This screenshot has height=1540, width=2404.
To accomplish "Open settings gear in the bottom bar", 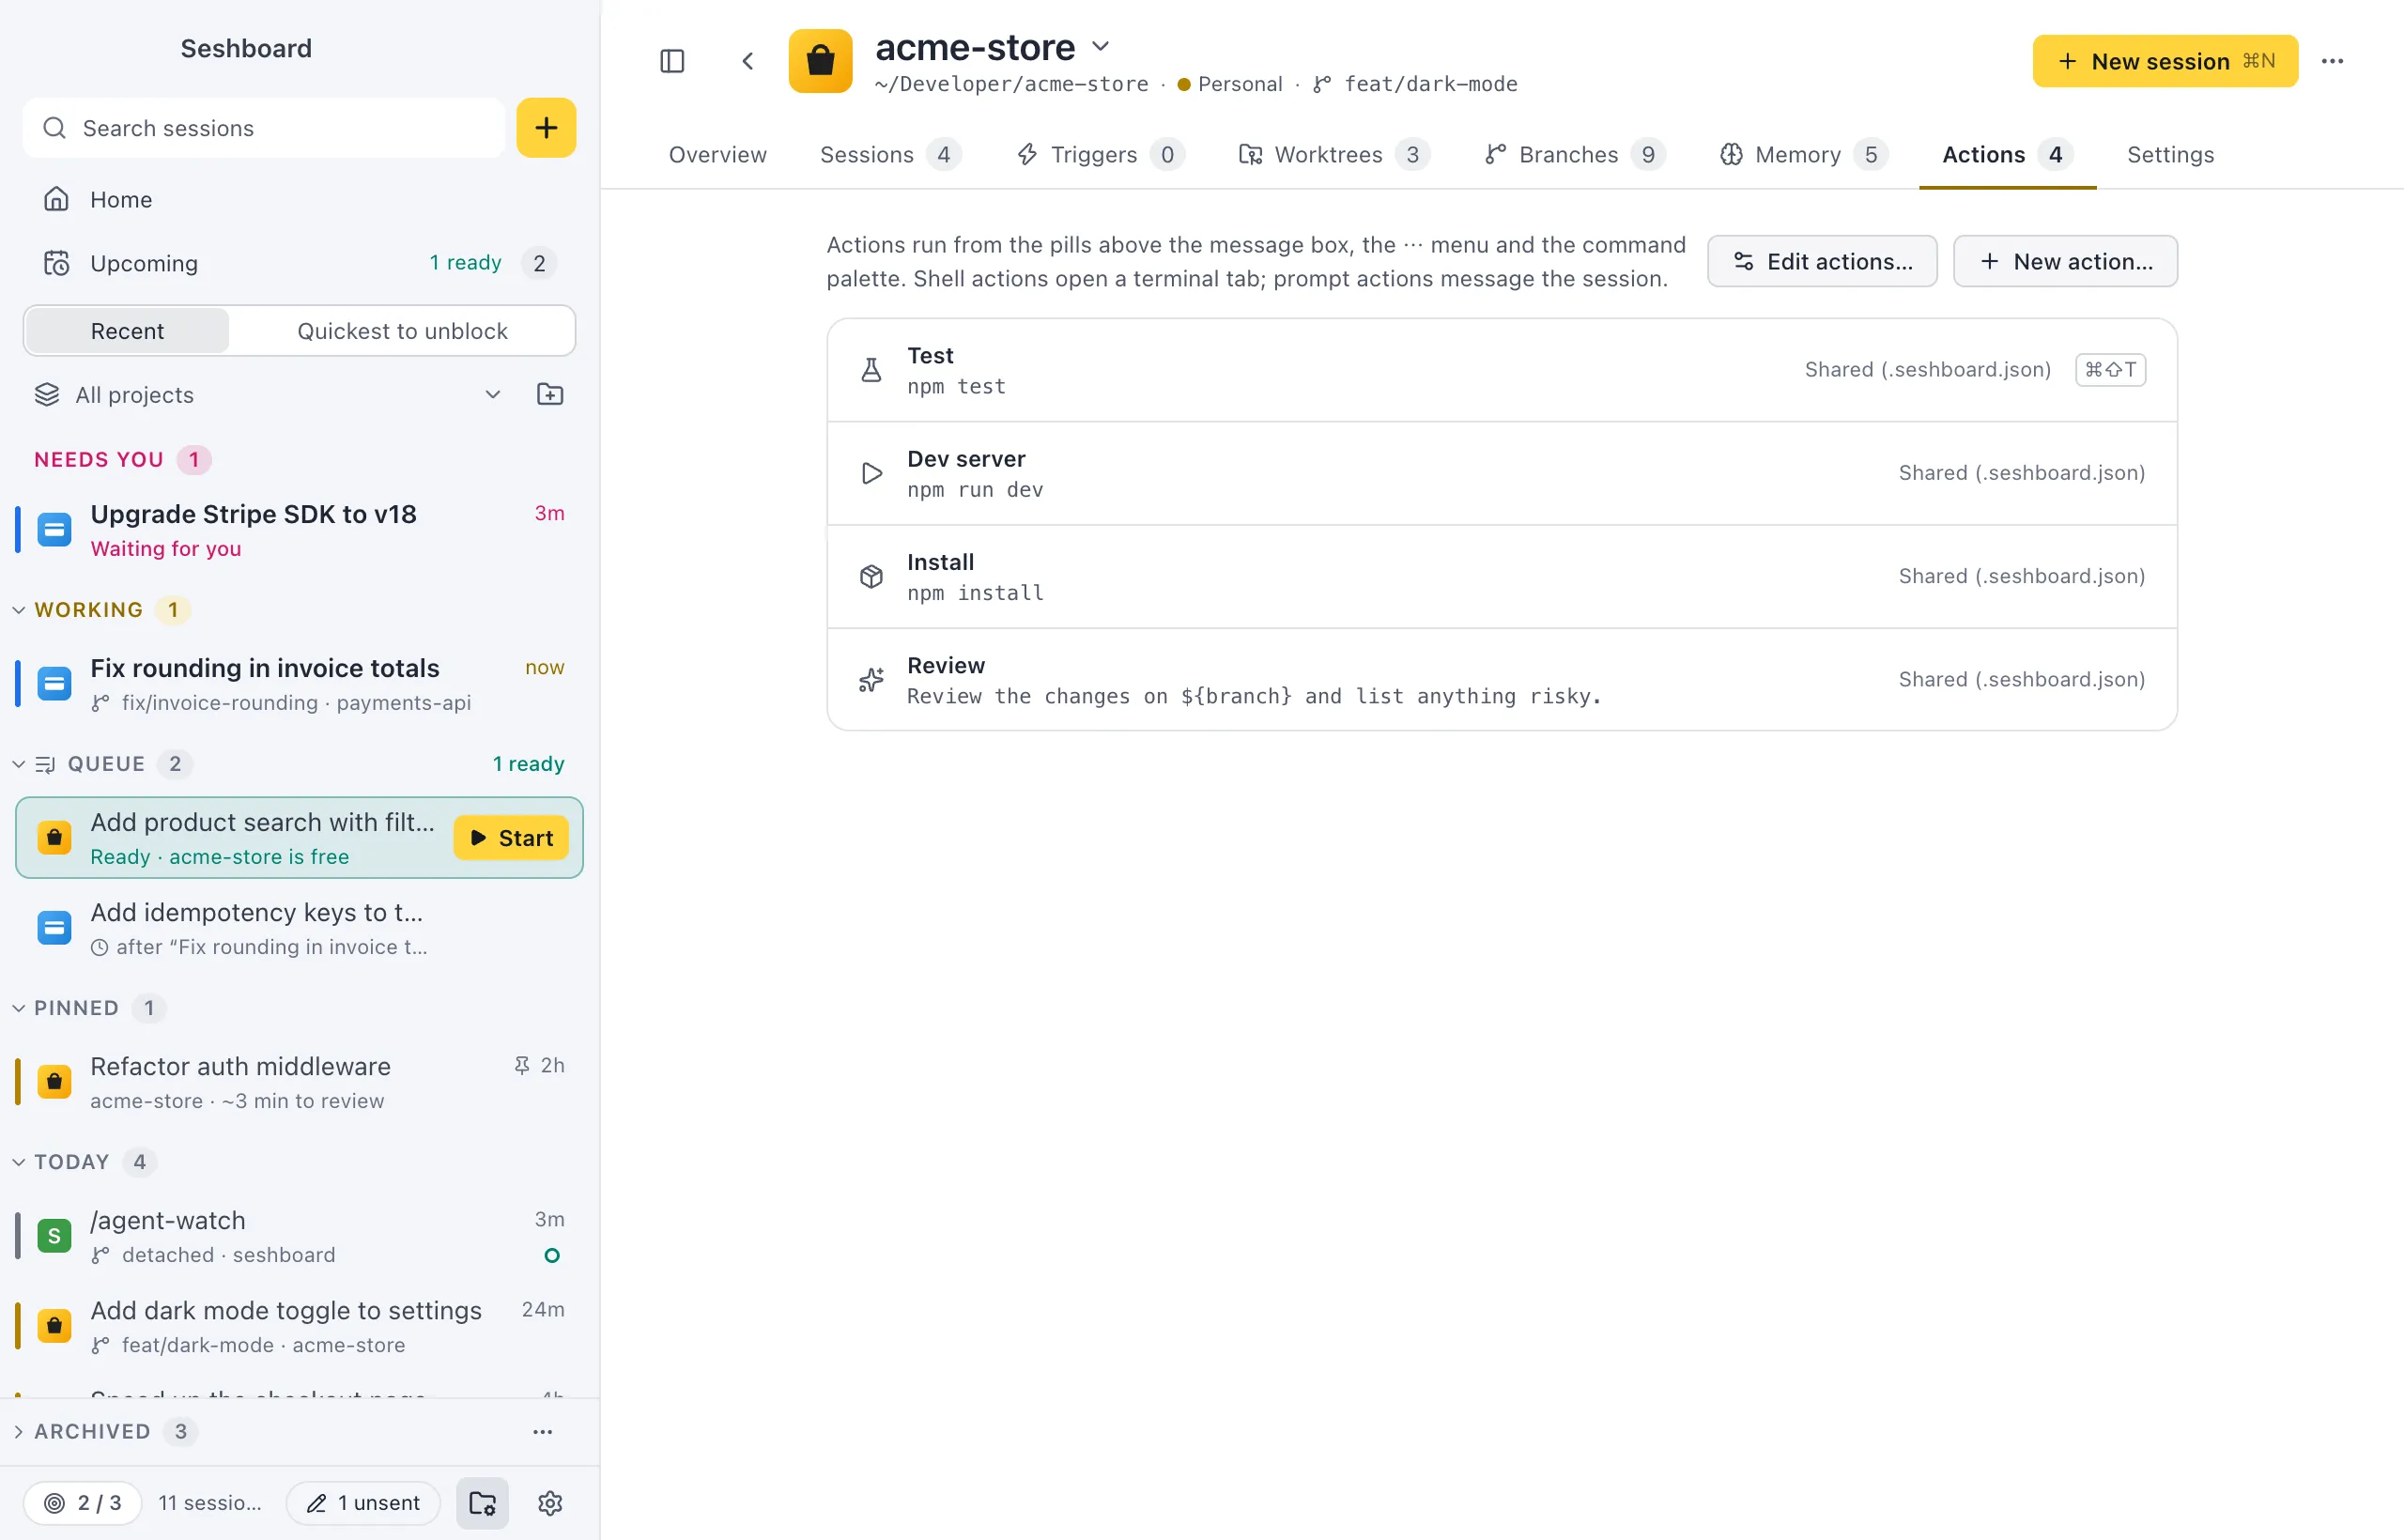I will tap(550, 1502).
